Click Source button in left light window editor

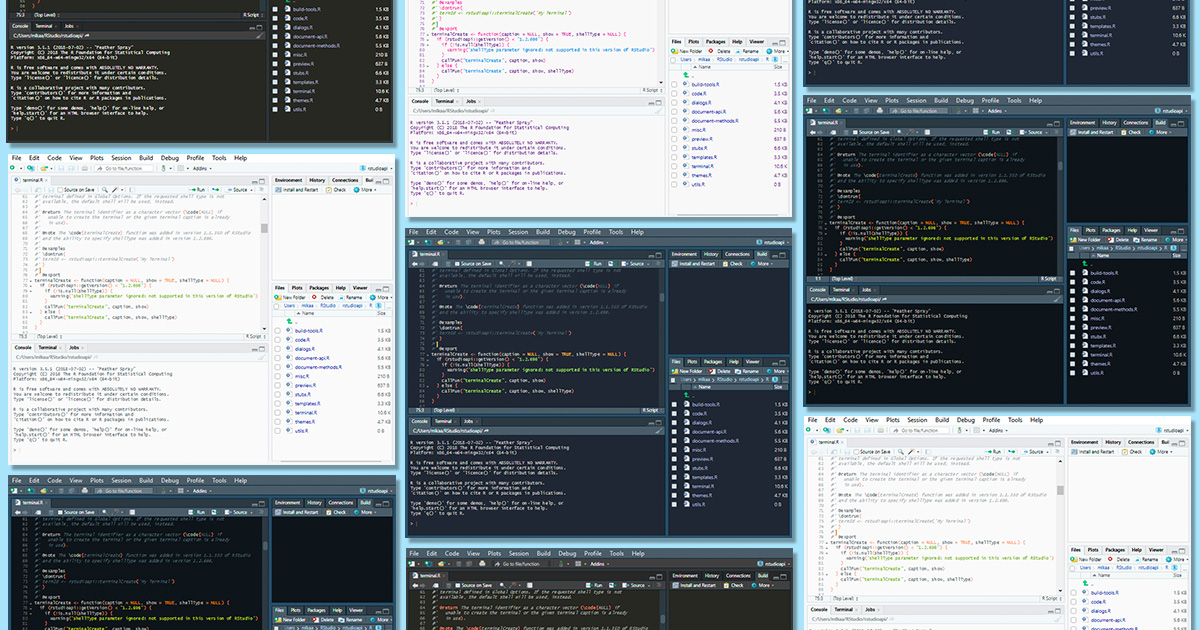(x=240, y=189)
